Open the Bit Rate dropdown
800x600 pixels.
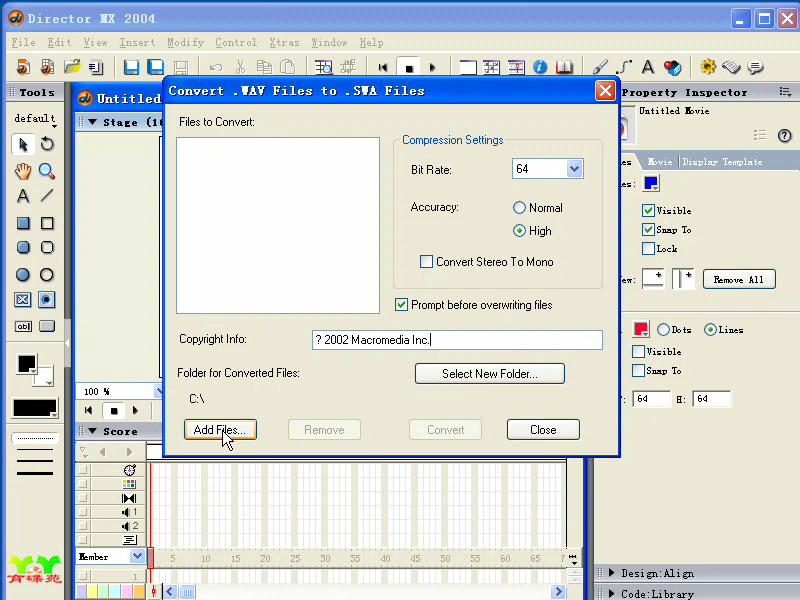[574, 169]
